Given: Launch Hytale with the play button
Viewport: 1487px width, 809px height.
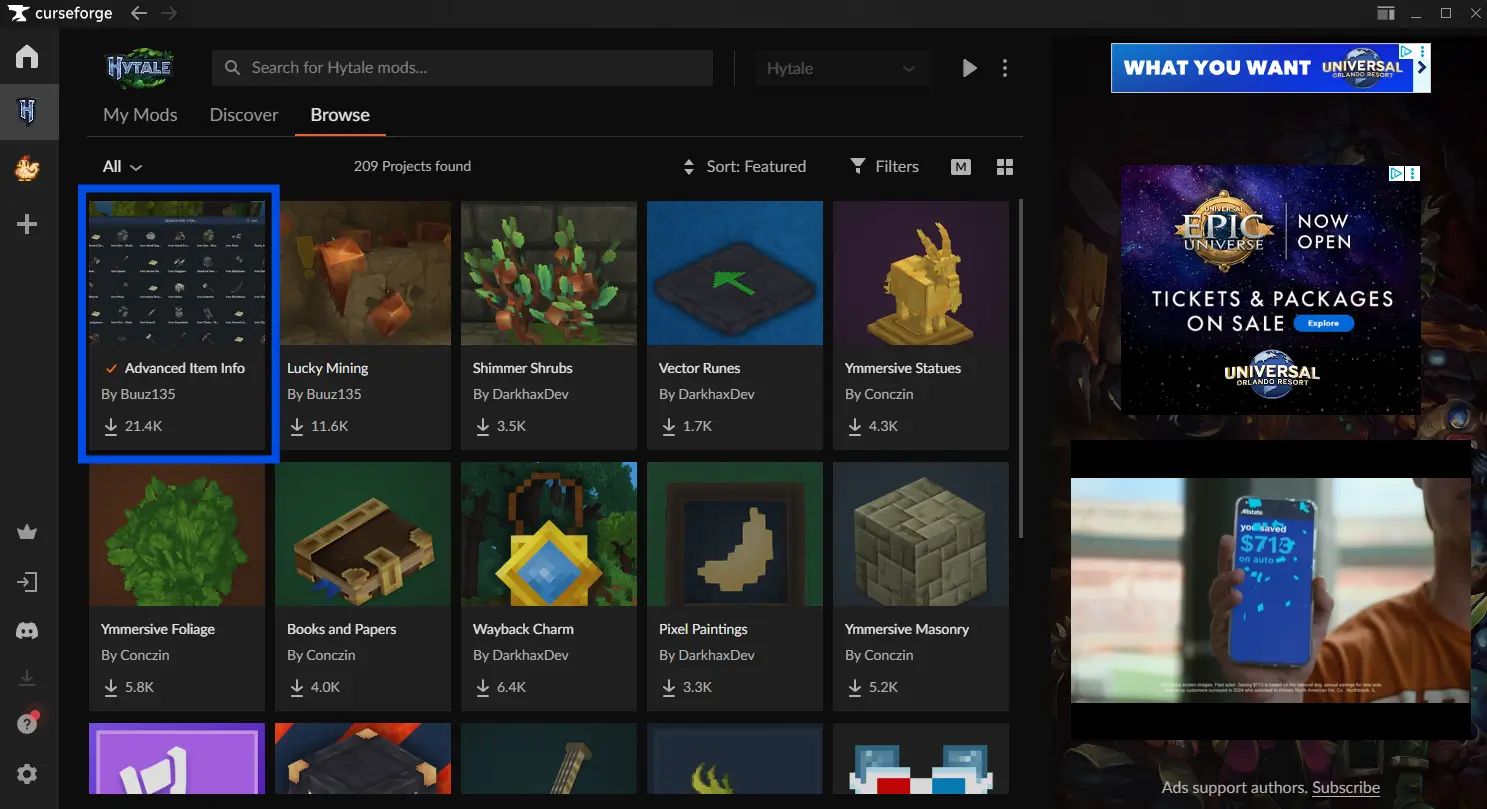Looking at the screenshot, I should click(969, 68).
